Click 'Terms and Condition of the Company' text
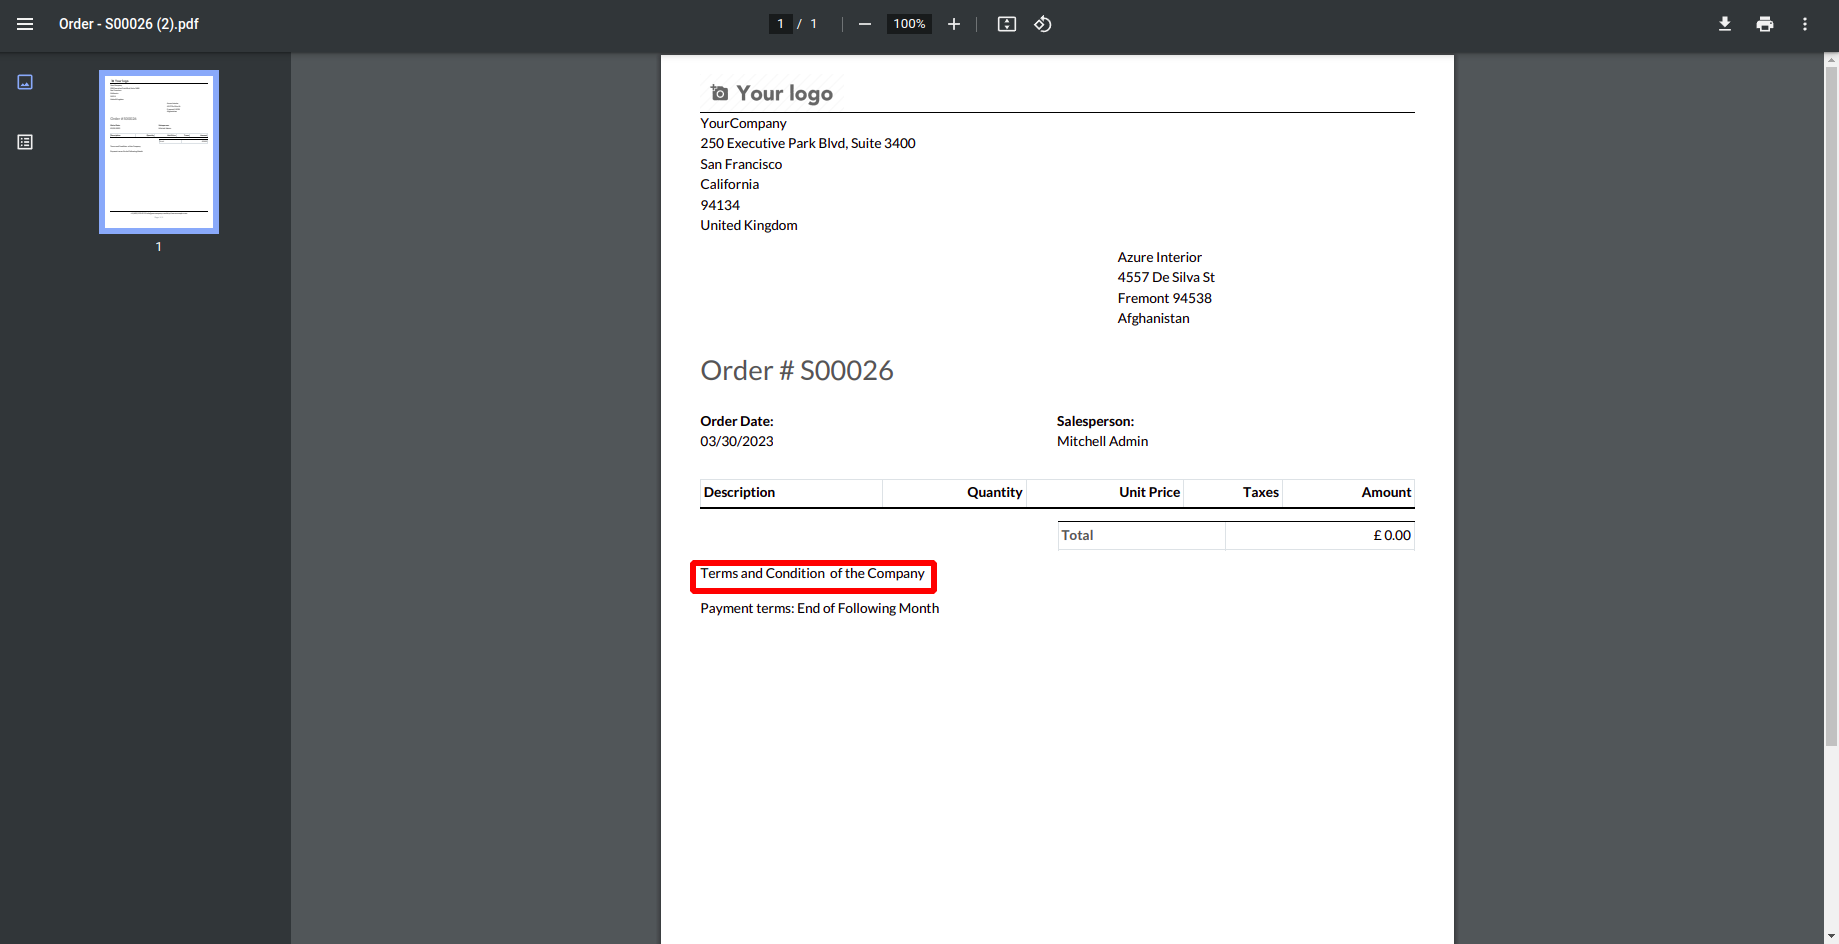 pyautogui.click(x=812, y=574)
